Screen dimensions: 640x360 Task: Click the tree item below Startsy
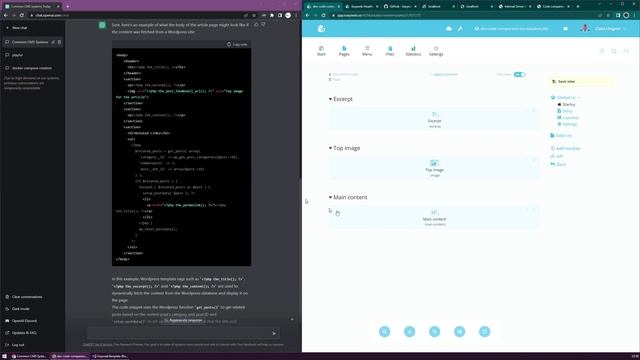[565, 111]
